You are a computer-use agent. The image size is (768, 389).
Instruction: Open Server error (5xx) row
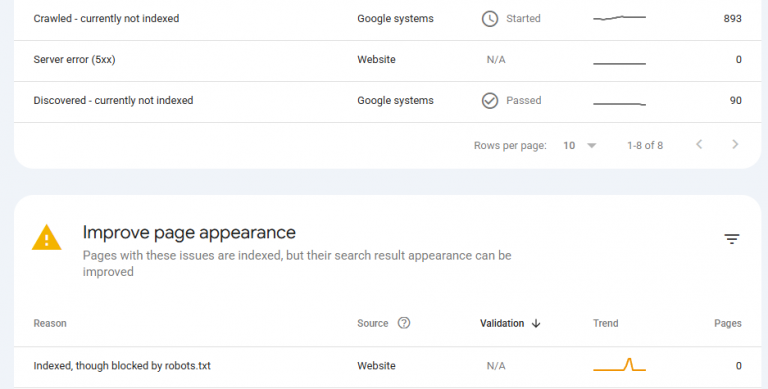tap(387, 60)
